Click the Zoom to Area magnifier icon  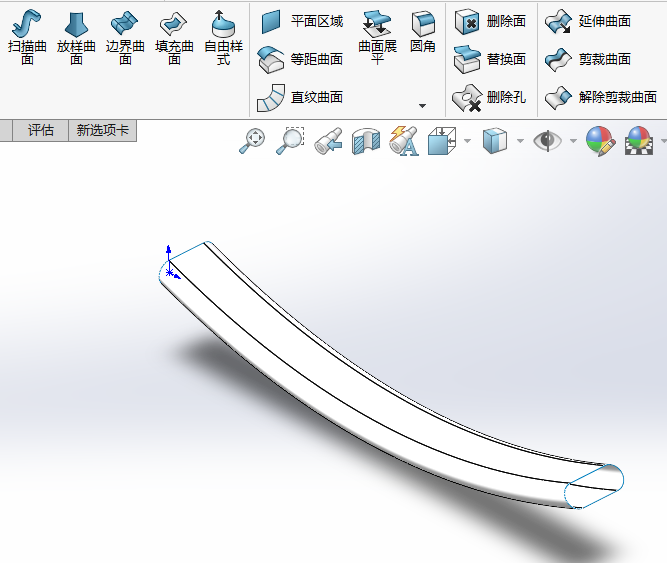pyautogui.click(x=290, y=141)
